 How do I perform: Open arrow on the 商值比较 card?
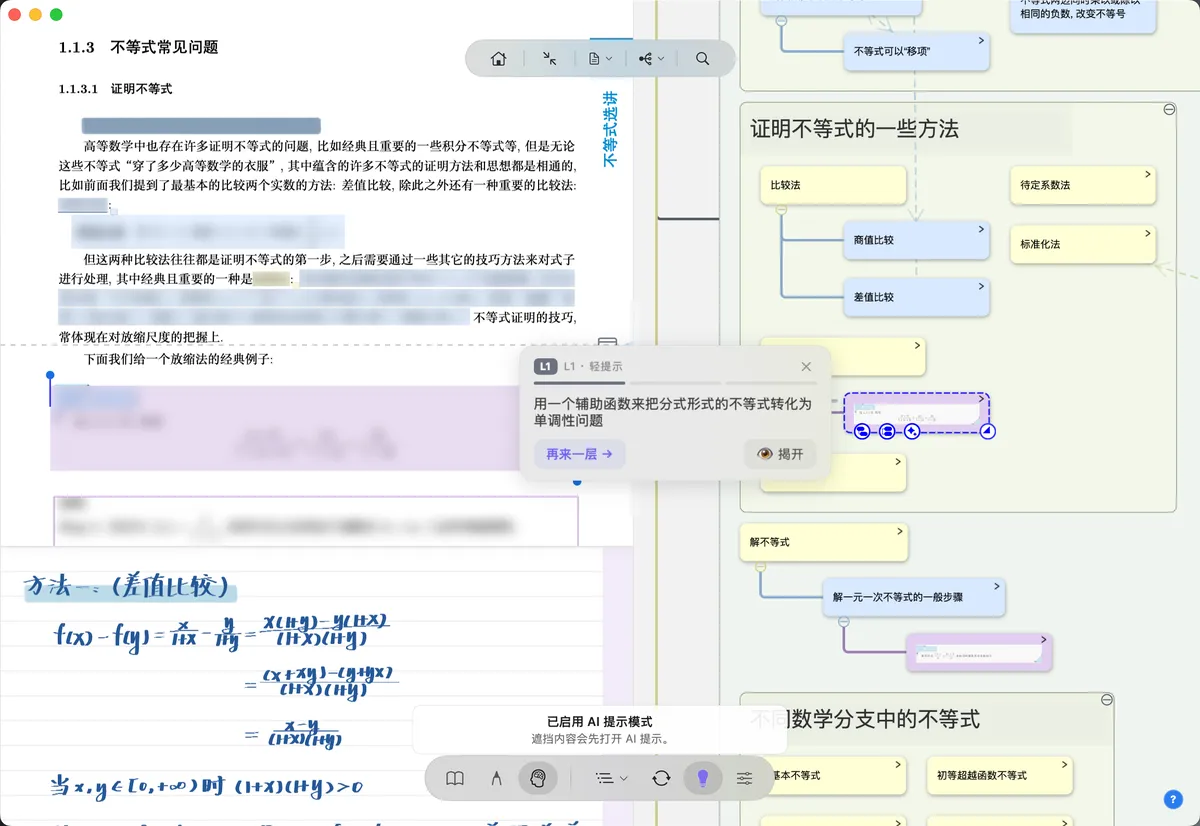point(981,229)
